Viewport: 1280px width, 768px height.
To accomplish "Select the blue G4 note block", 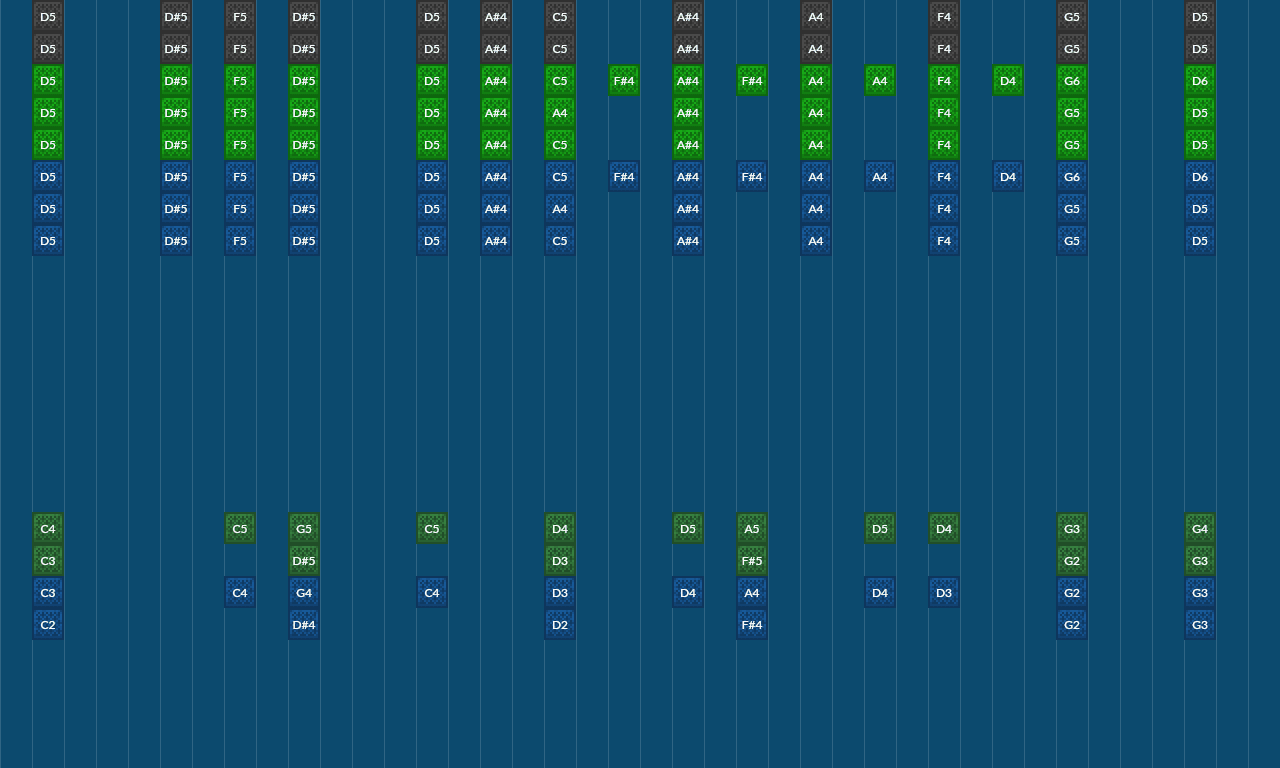I will point(304,593).
